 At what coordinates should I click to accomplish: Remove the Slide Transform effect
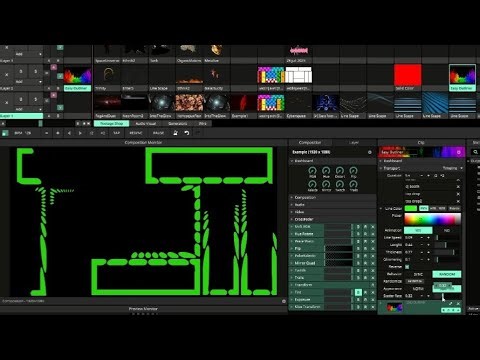(373, 307)
